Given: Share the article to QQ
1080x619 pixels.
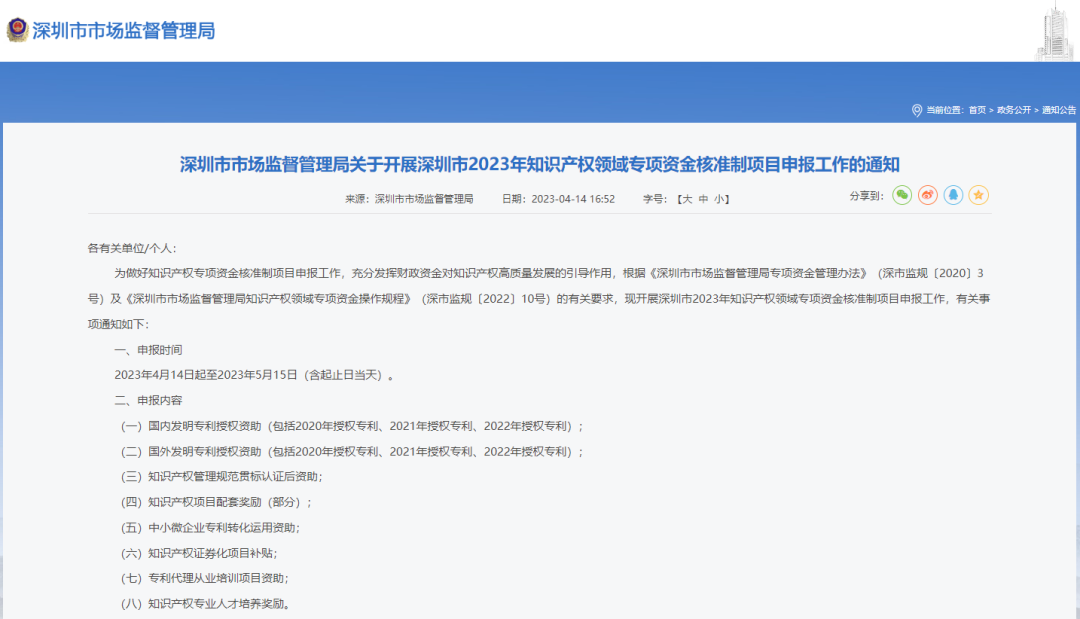Looking at the screenshot, I should (x=952, y=196).
